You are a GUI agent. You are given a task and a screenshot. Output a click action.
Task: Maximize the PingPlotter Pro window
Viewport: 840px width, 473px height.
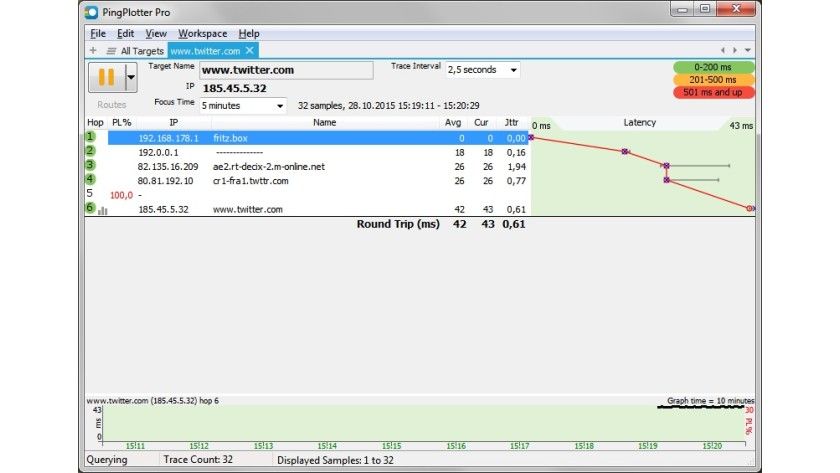[x=705, y=9]
